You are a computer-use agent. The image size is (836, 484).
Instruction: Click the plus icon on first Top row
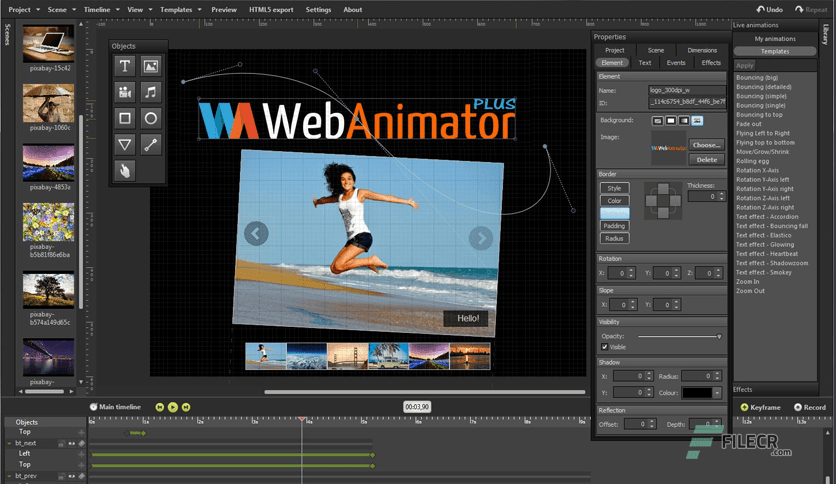[x=82, y=432]
